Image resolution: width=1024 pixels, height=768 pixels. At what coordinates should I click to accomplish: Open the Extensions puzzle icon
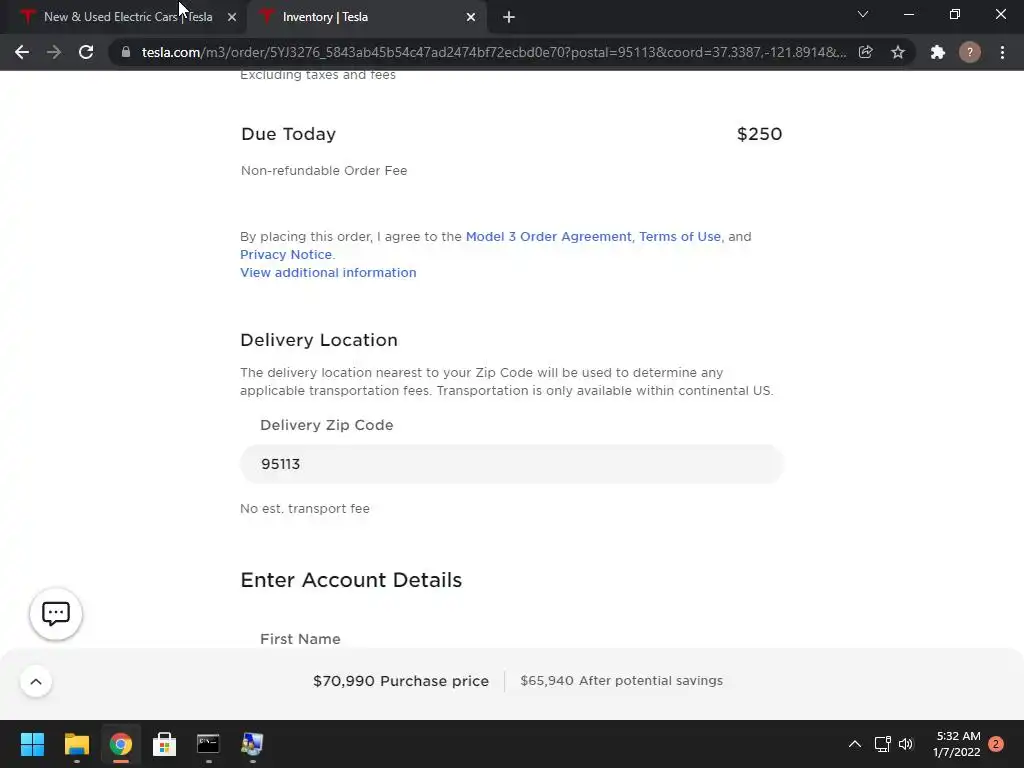click(938, 52)
